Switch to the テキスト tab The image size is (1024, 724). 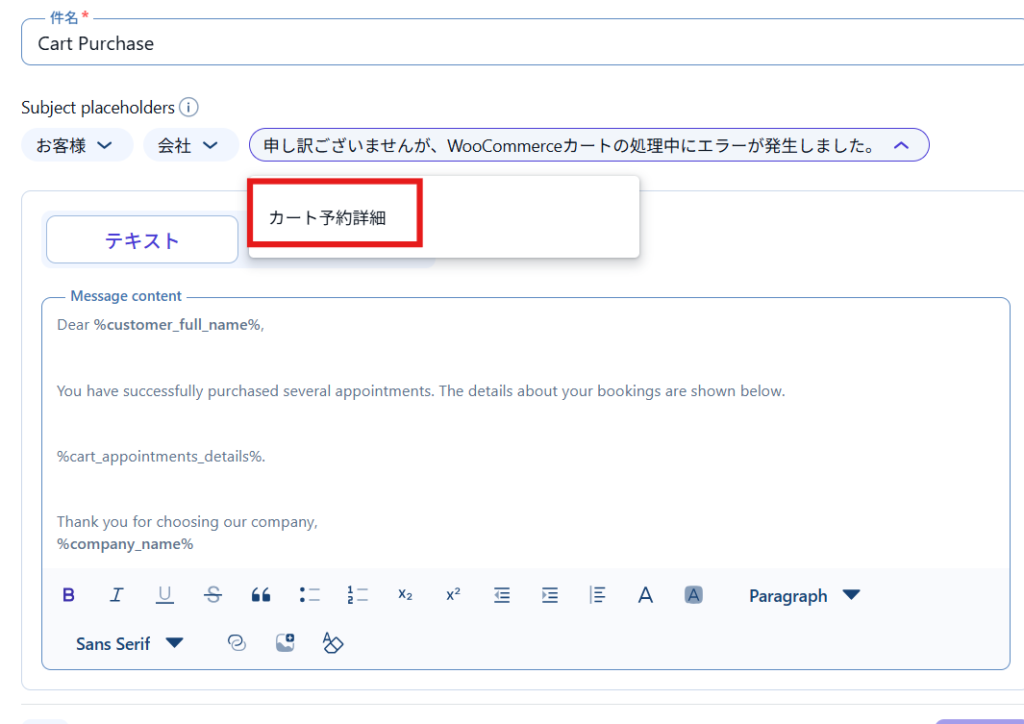pyautogui.click(x=142, y=240)
